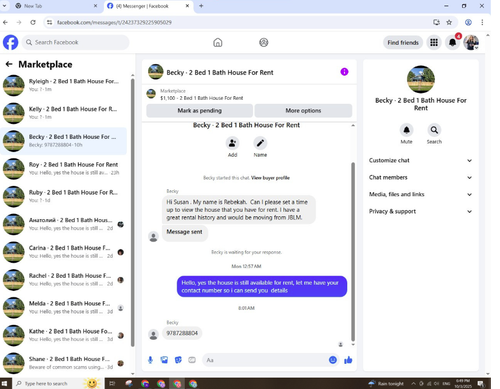Show hidden system tray icons
The width and height of the screenshot is (500, 389).
(413, 383)
